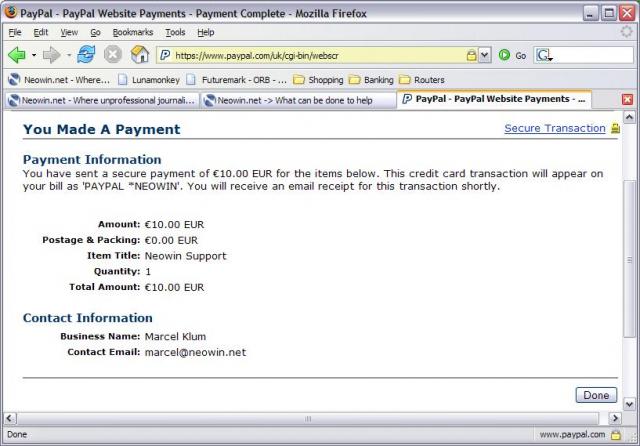Reload the page with the Refresh icon
Screen dimensions: 640x446
pos(86,54)
